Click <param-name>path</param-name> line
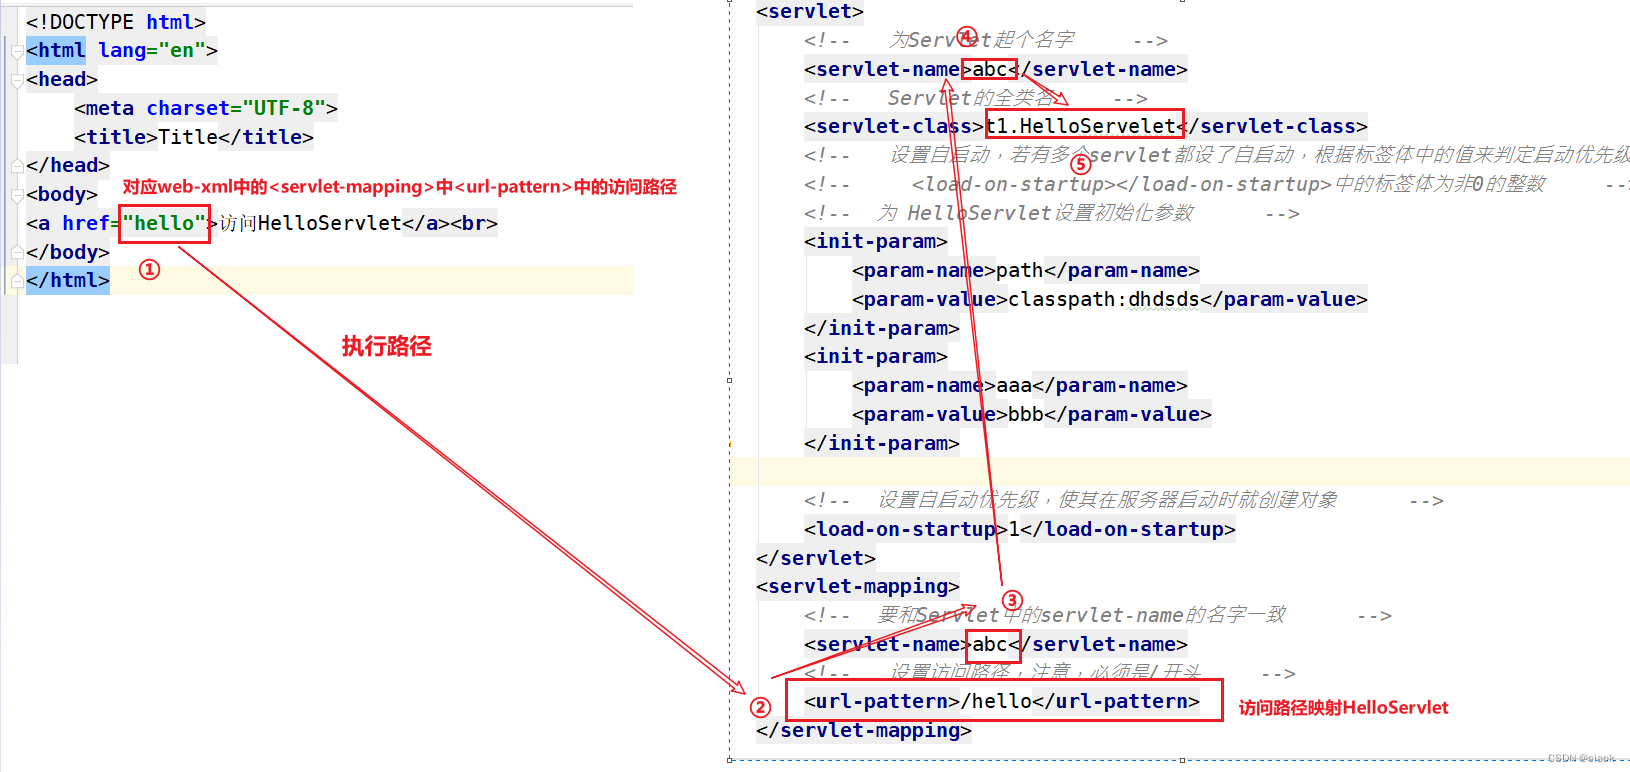Screen dimensions: 1630x772 (x=1026, y=270)
